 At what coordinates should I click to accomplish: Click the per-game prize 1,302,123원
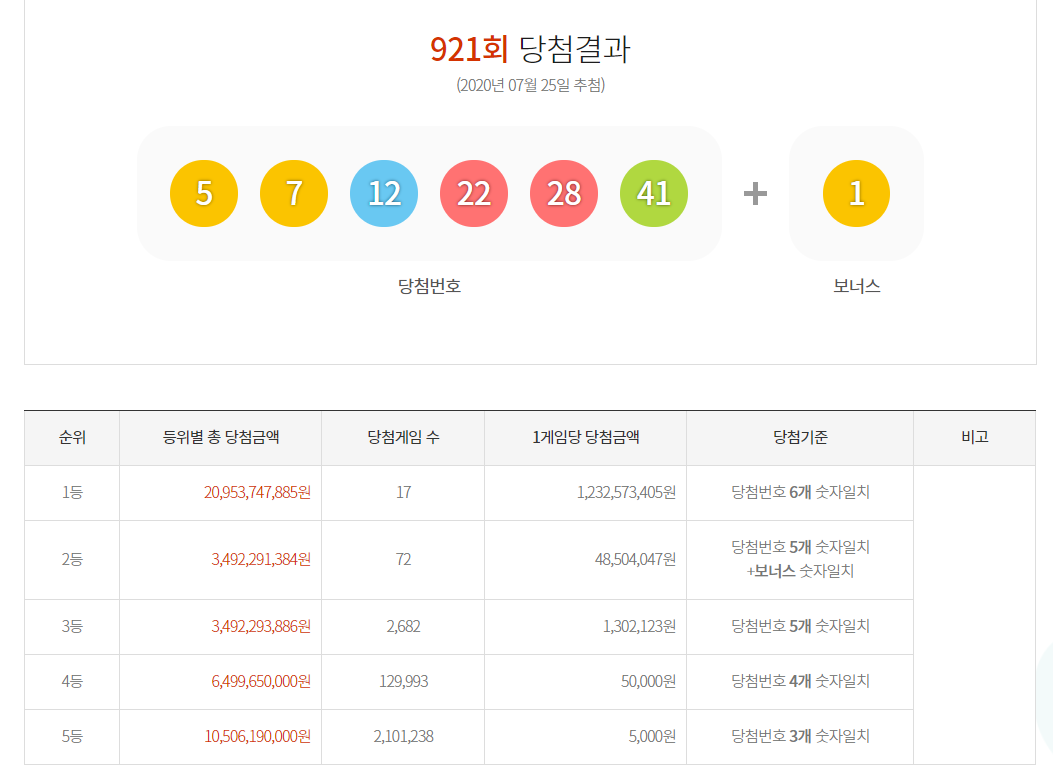[639, 627]
